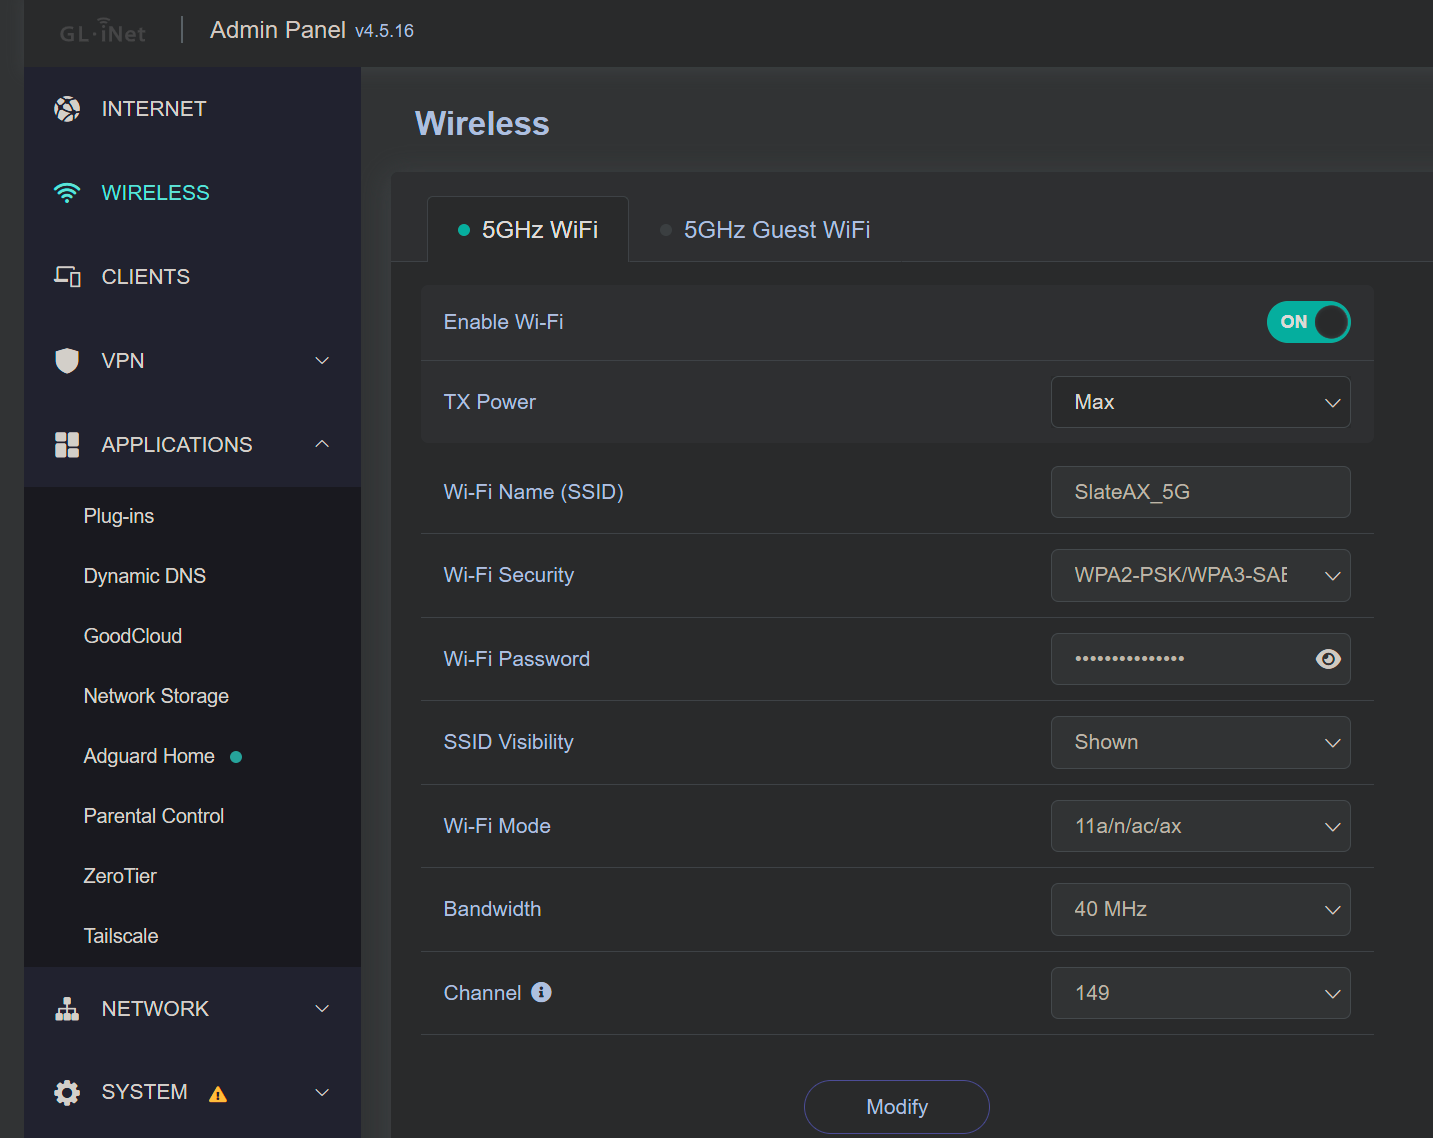Select the INTERNET globe icon
Image resolution: width=1433 pixels, height=1138 pixels.
67,108
